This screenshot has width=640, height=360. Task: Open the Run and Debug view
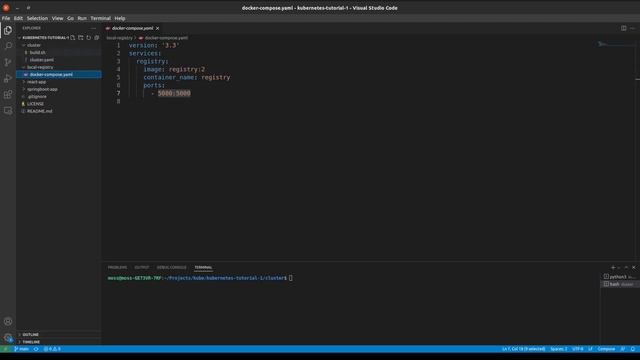[8, 78]
